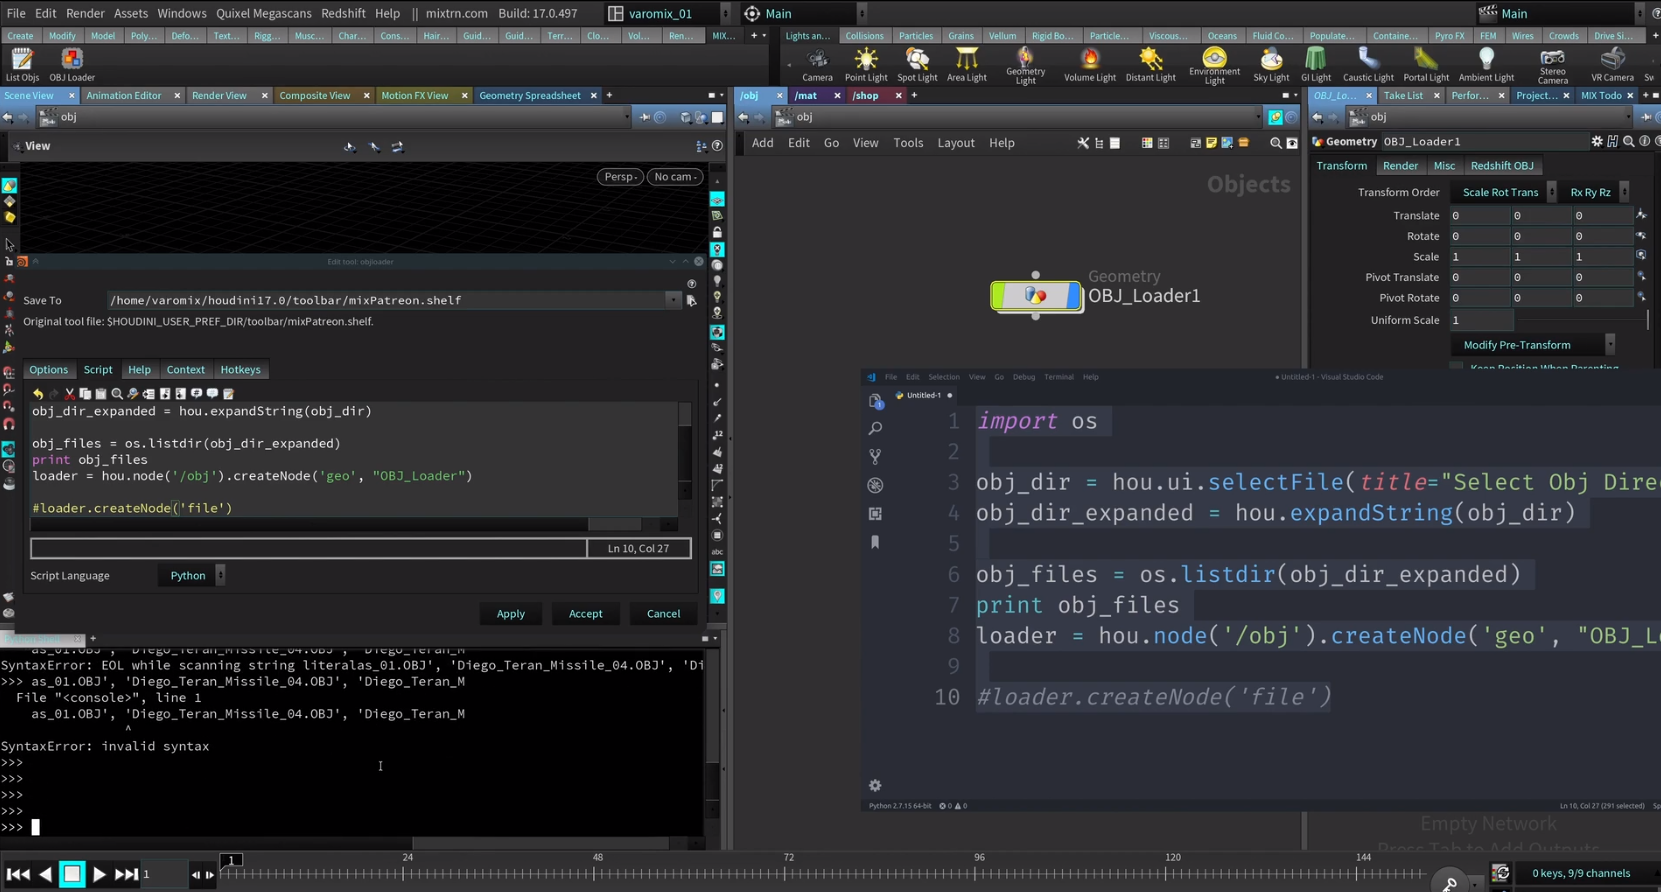Click the Point Light shelf tool

(865, 64)
